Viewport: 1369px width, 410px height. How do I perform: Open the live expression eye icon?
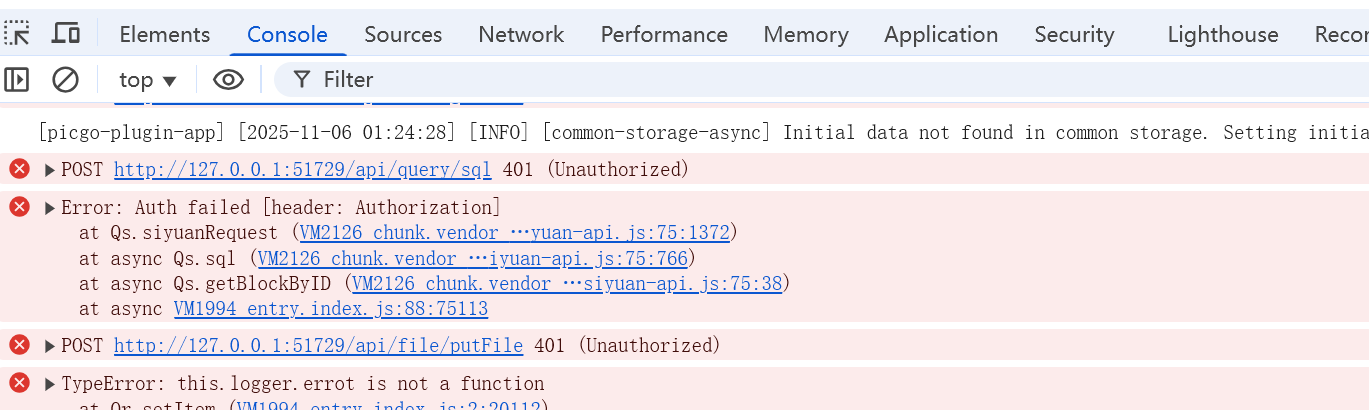228,79
